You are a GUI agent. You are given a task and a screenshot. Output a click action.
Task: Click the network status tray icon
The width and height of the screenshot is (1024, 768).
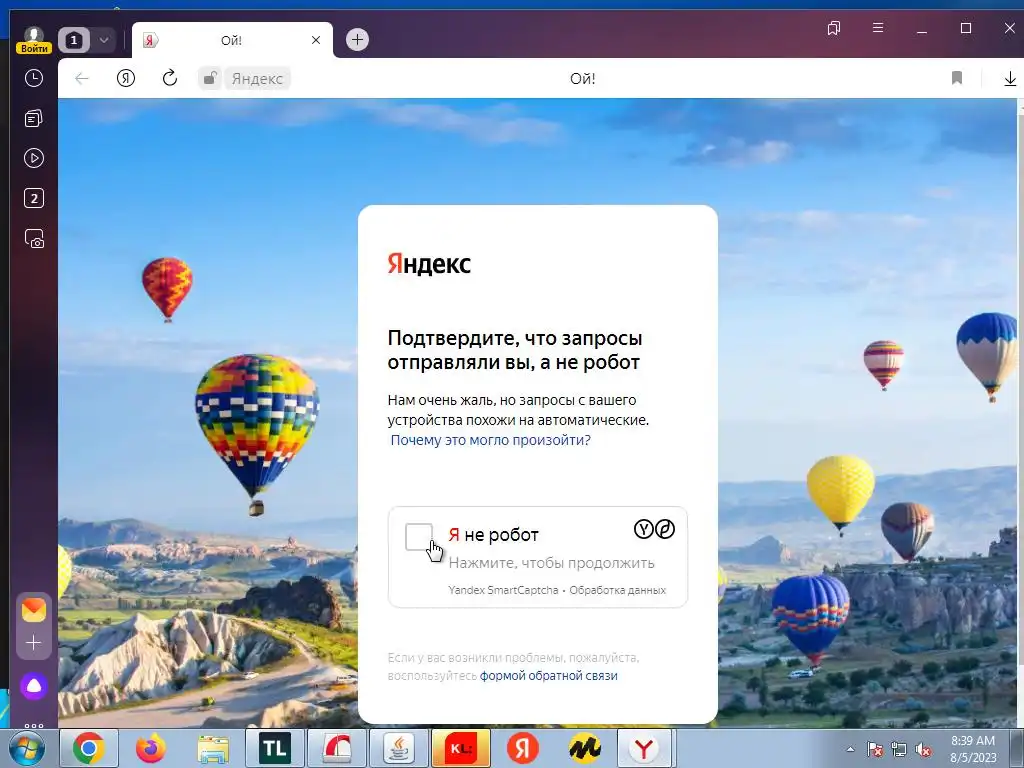coord(899,750)
